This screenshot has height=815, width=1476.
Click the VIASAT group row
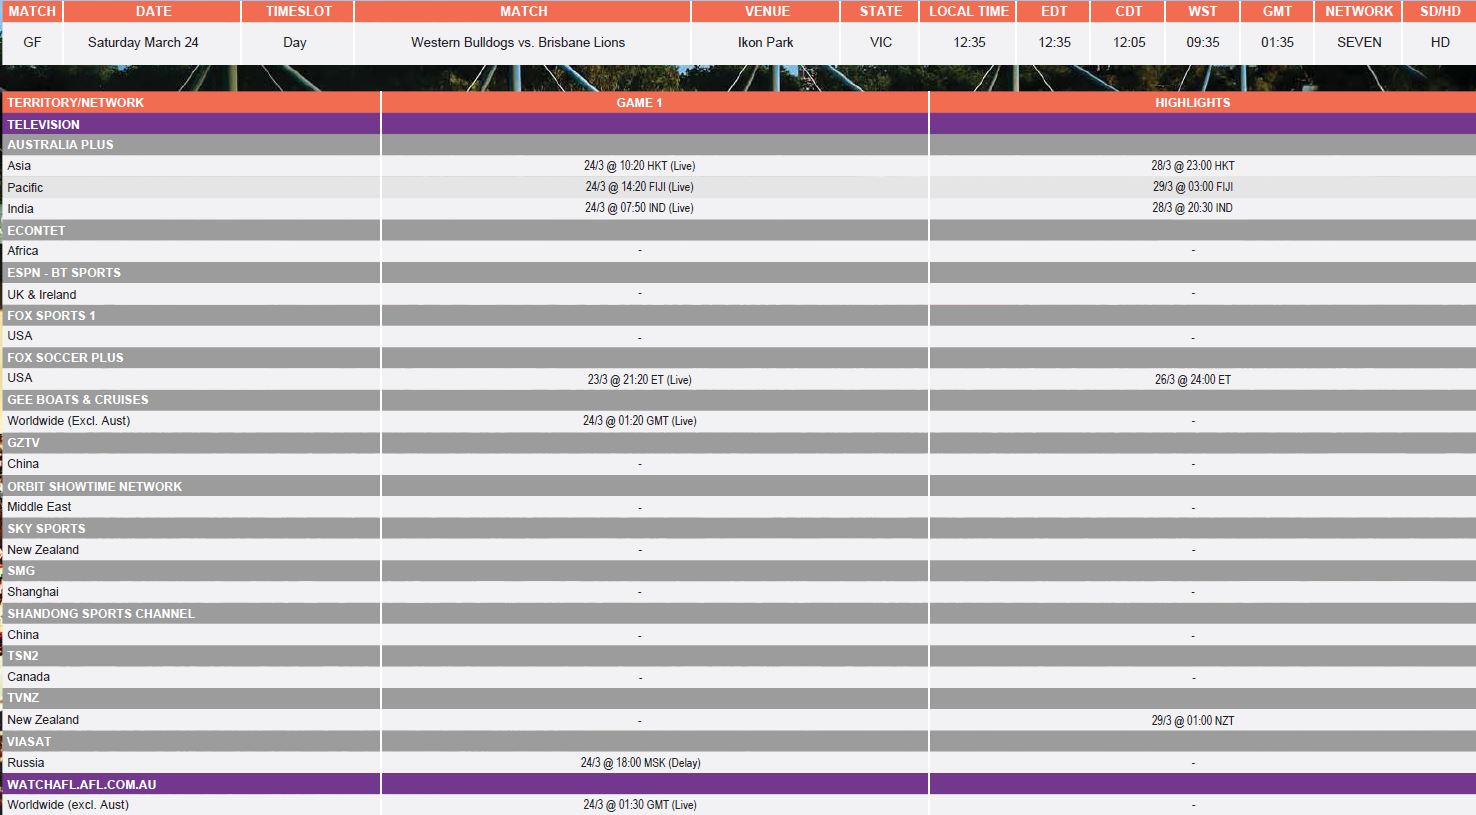[738, 741]
